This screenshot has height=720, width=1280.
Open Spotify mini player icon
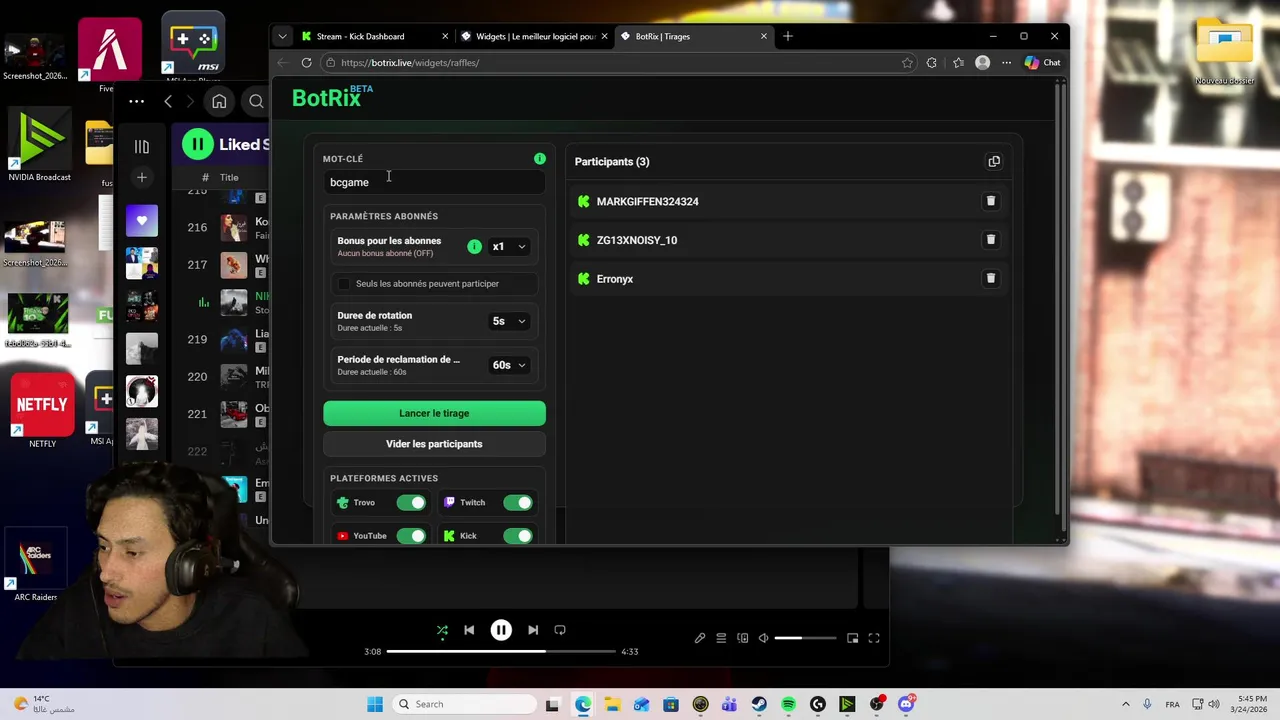[x=852, y=638]
